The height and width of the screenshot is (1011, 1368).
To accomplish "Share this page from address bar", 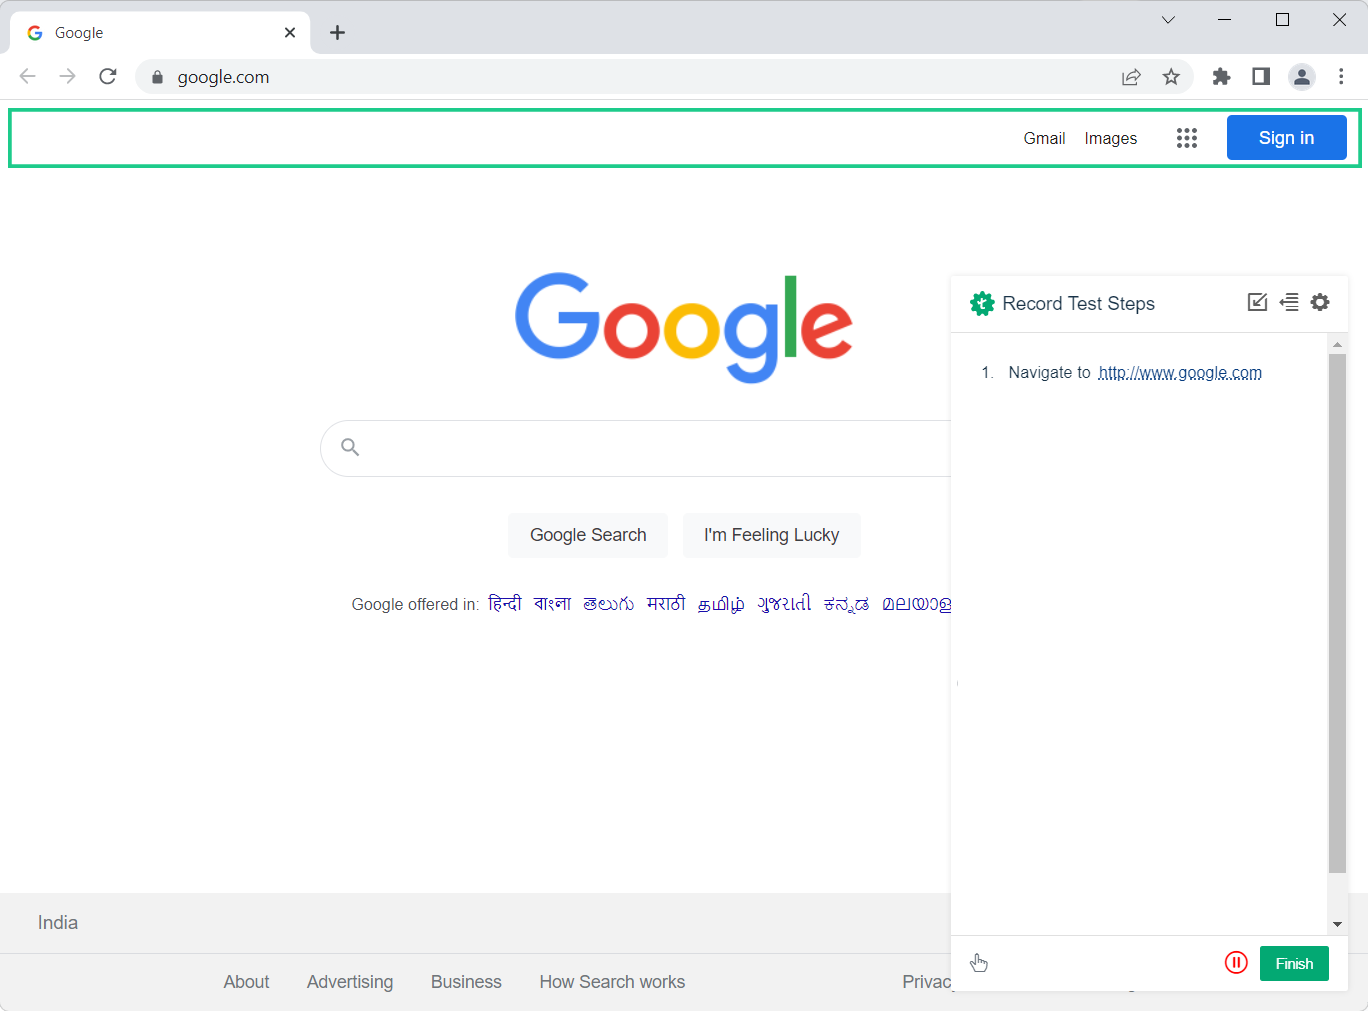I will pos(1131,77).
